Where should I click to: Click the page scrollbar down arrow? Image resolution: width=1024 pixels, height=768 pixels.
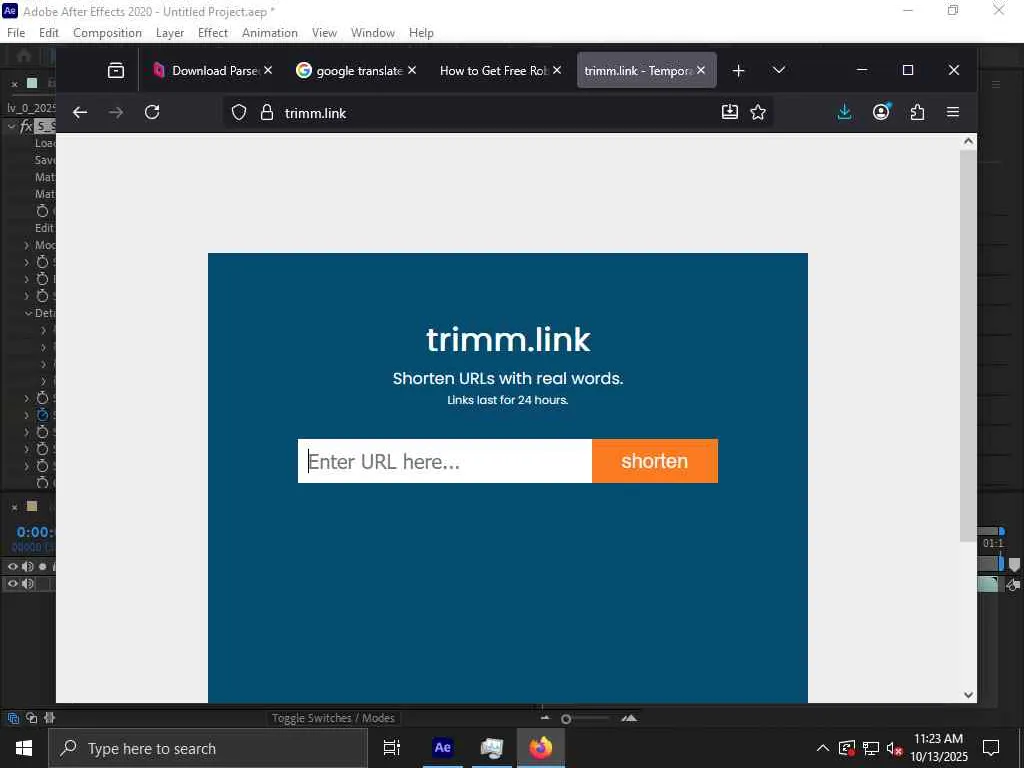(x=968, y=695)
